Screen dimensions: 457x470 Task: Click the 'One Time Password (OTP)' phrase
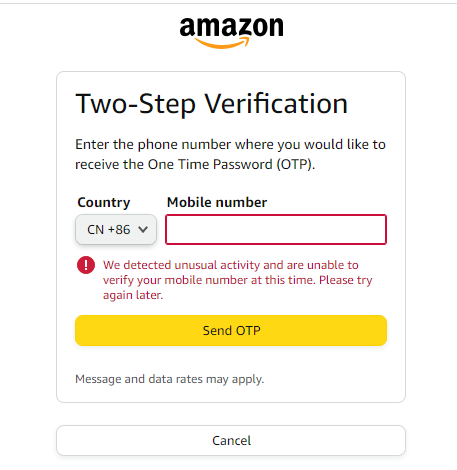[x=231, y=164]
